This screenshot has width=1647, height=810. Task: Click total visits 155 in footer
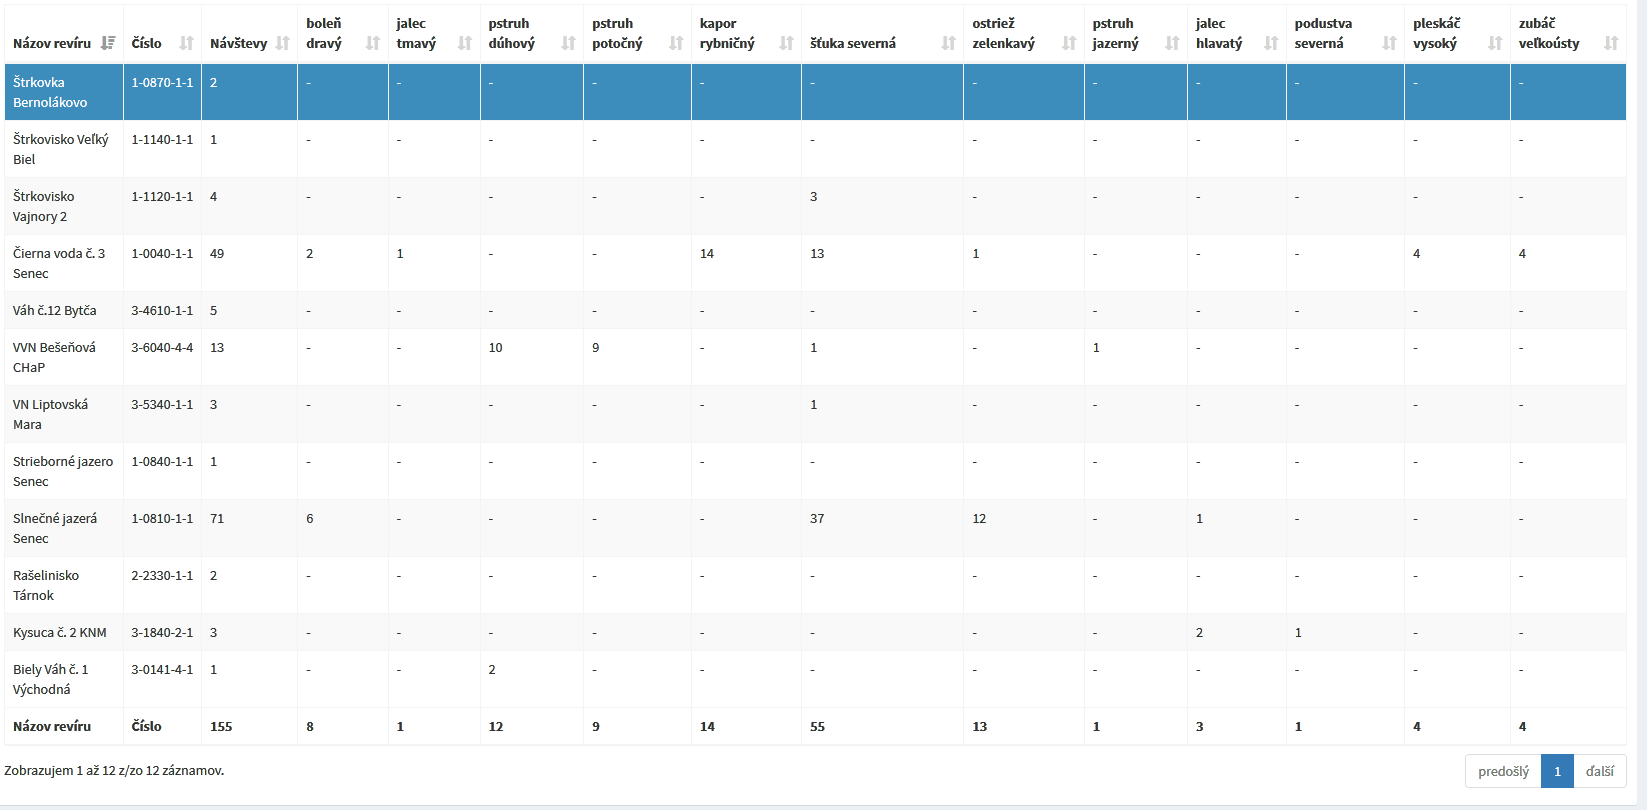(221, 726)
